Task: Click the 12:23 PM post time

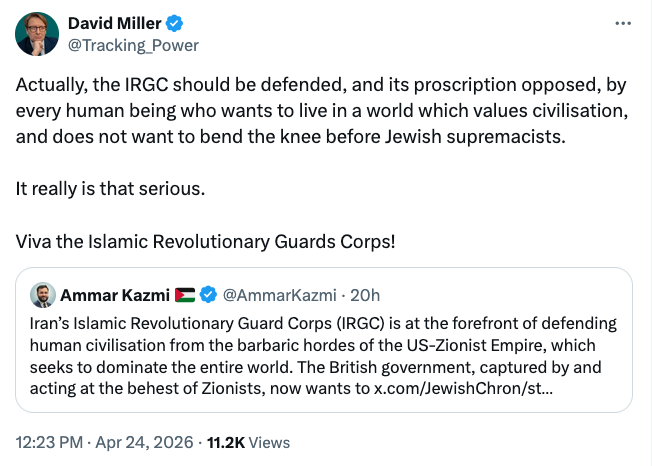Action: [x=46, y=440]
